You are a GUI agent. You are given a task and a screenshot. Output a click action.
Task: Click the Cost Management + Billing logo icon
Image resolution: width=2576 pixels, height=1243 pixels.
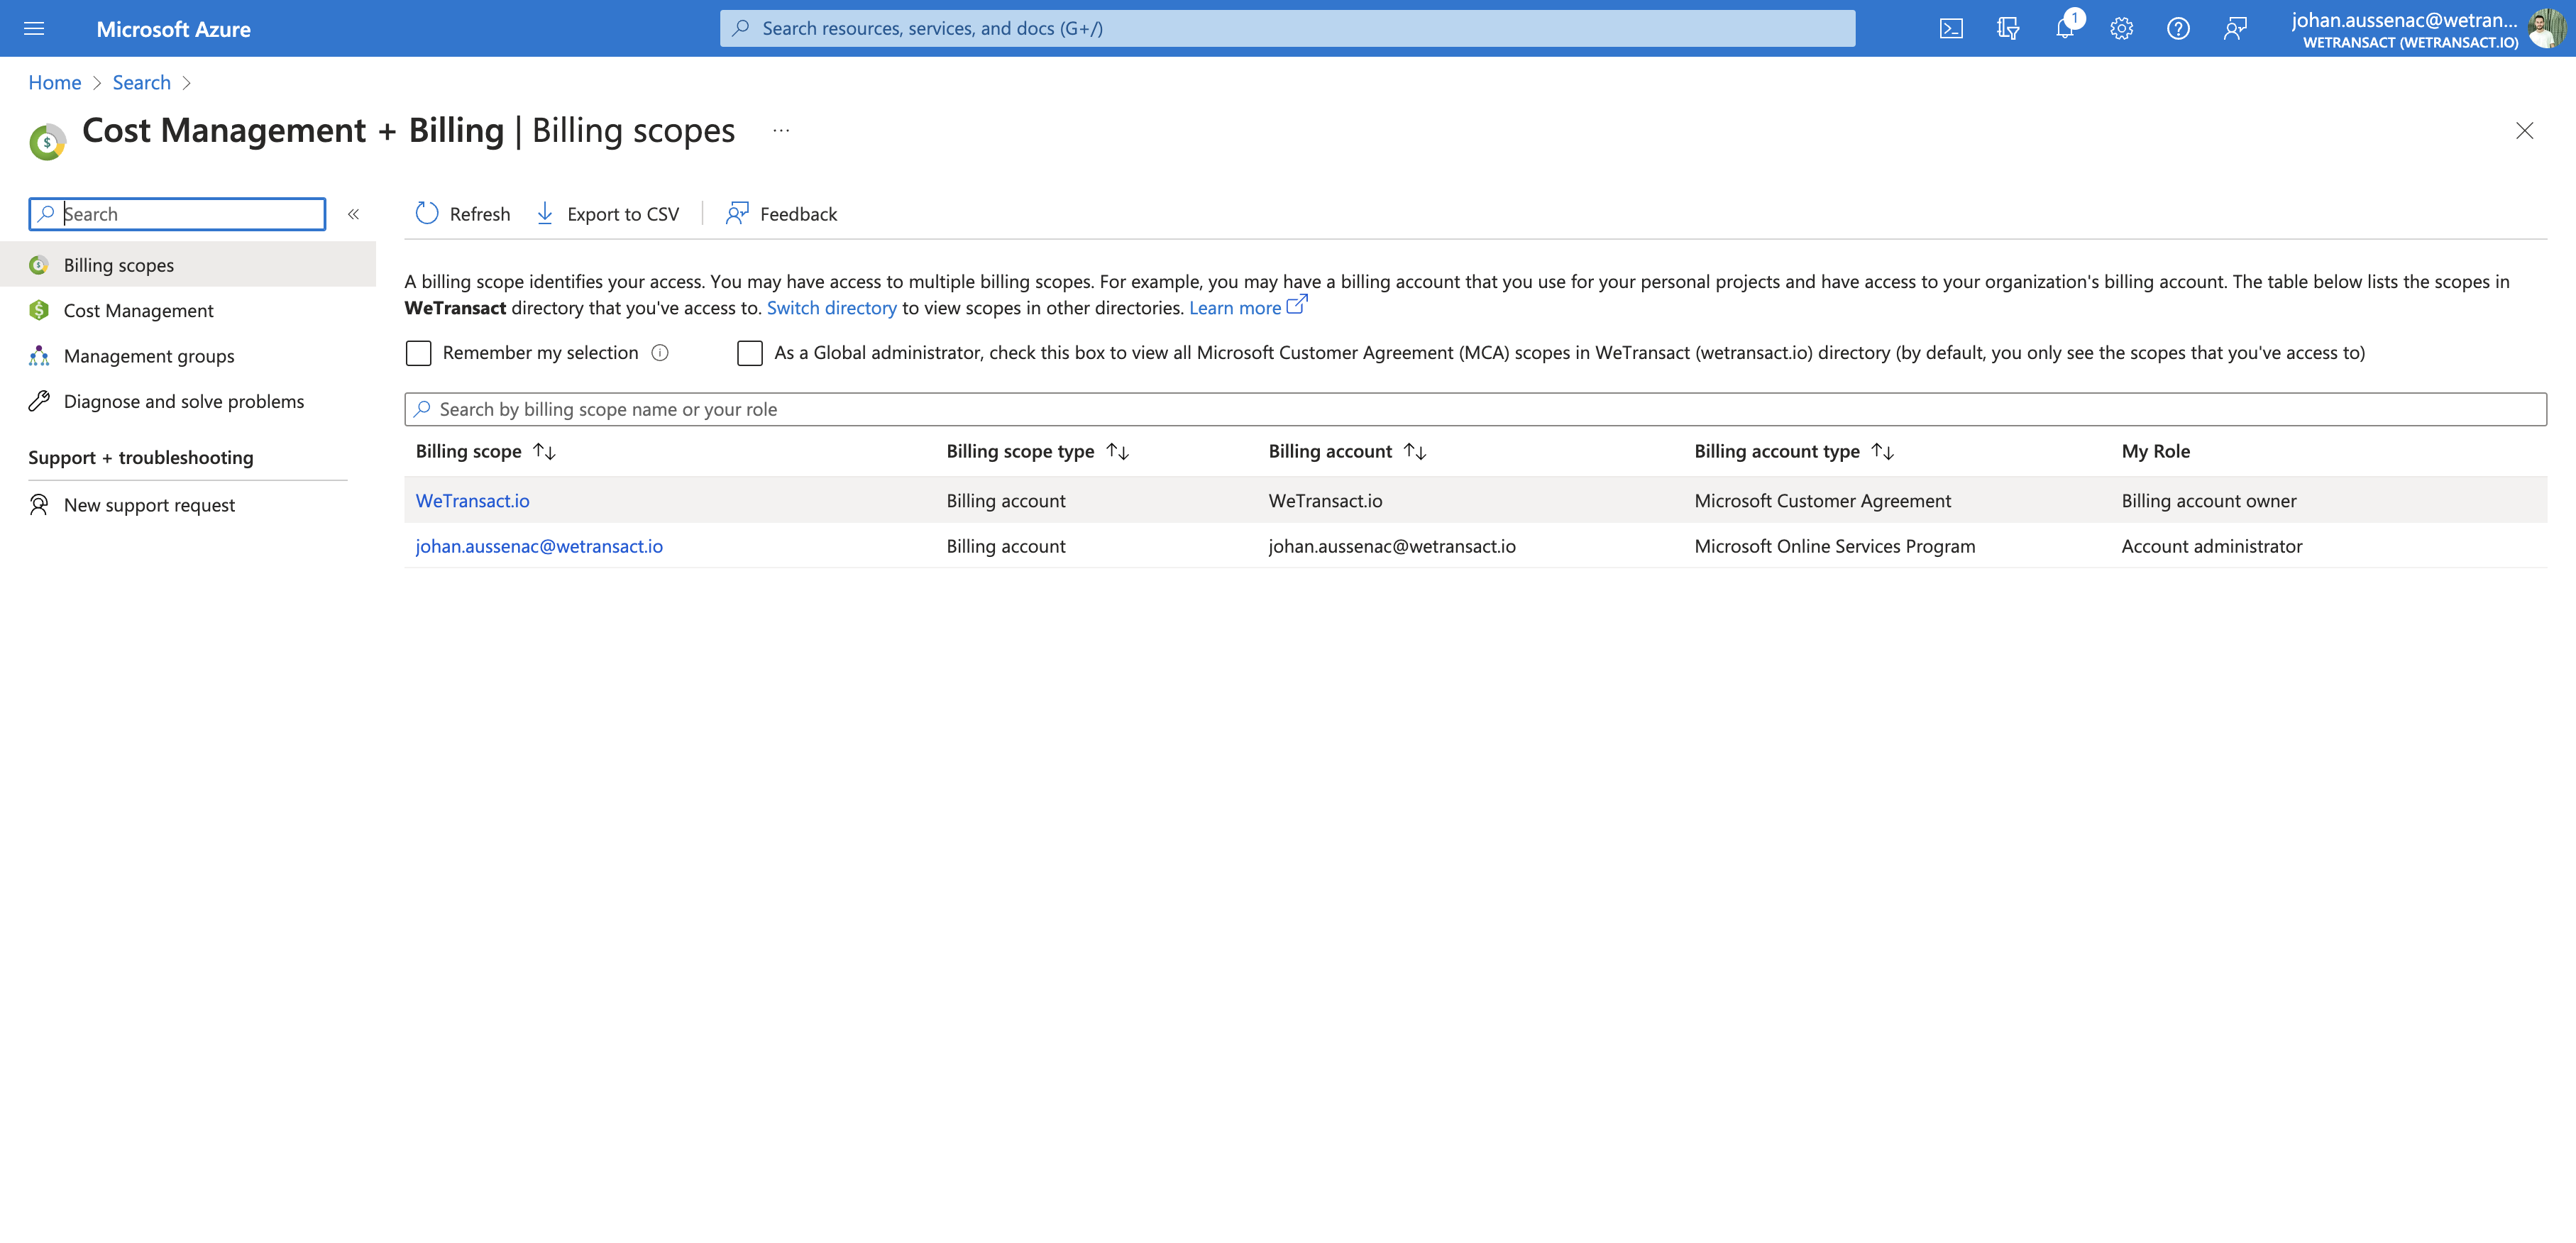click(x=47, y=142)
